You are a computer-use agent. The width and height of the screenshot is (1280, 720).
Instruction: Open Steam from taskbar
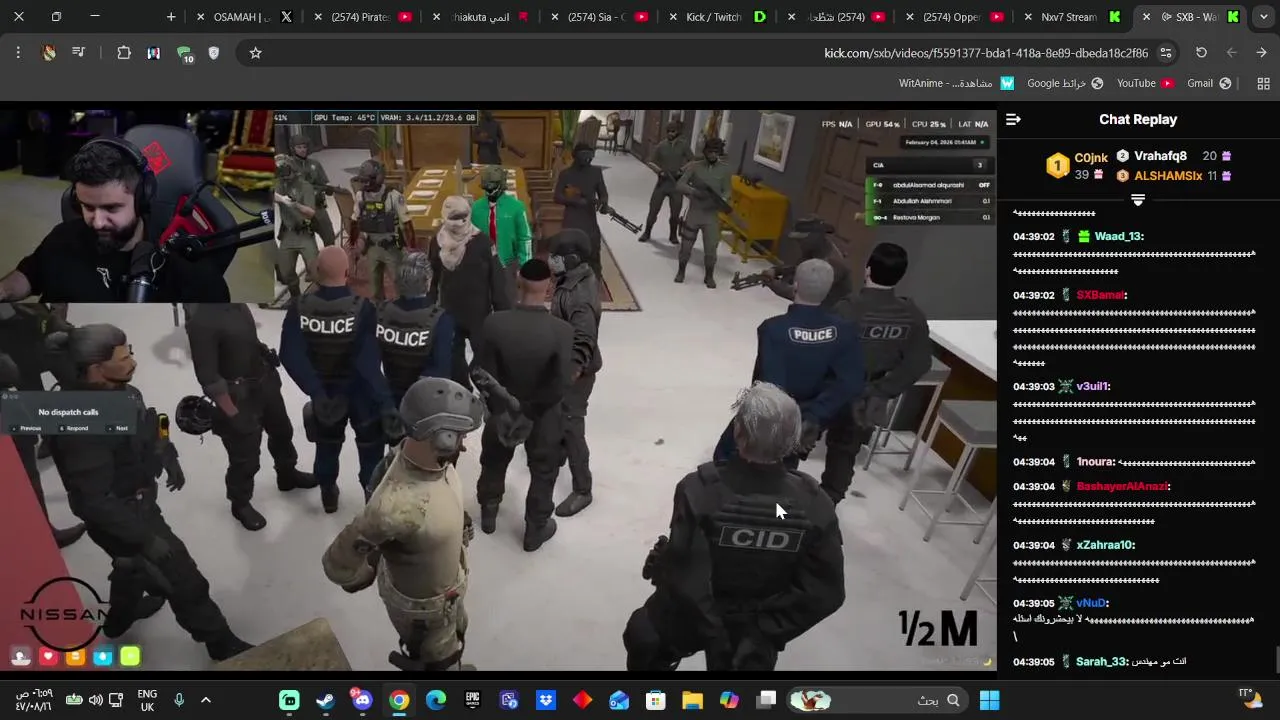326,700
